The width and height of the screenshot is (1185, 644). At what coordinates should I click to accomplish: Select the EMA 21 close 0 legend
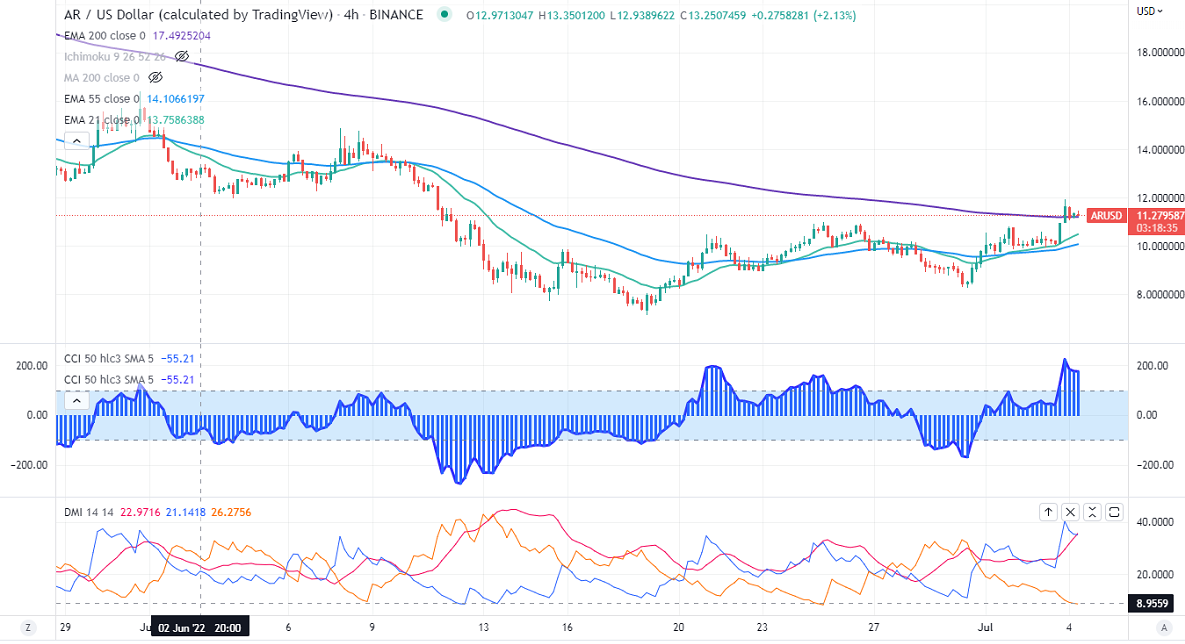pos(102,120)
